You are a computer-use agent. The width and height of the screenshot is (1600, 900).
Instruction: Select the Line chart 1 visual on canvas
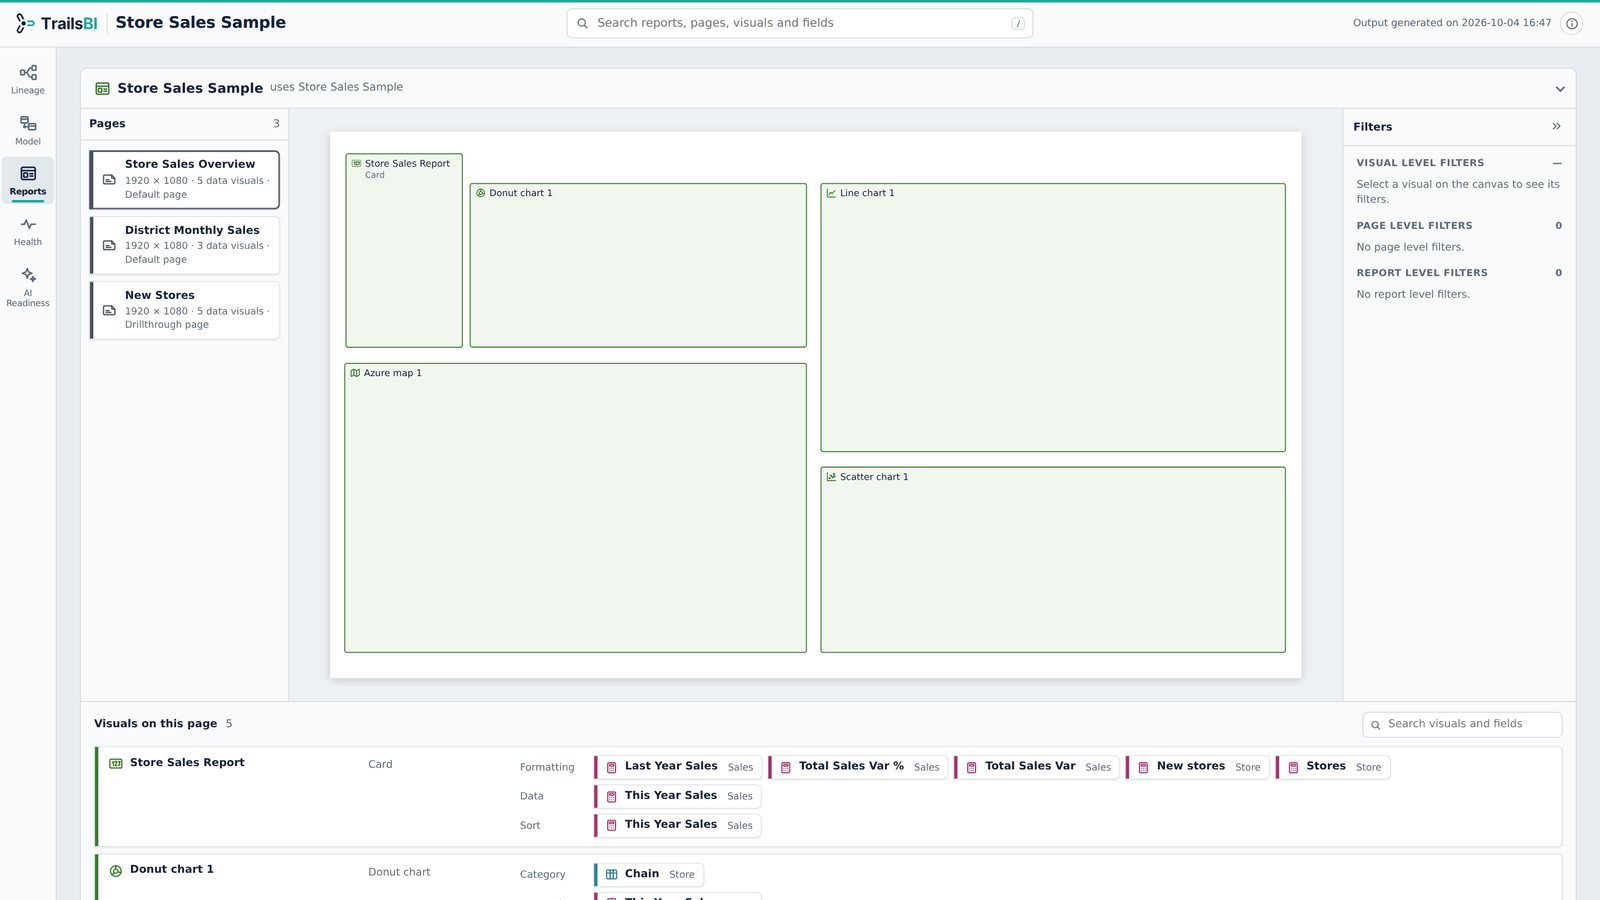pyautogui.click(x=1053, y=317)
